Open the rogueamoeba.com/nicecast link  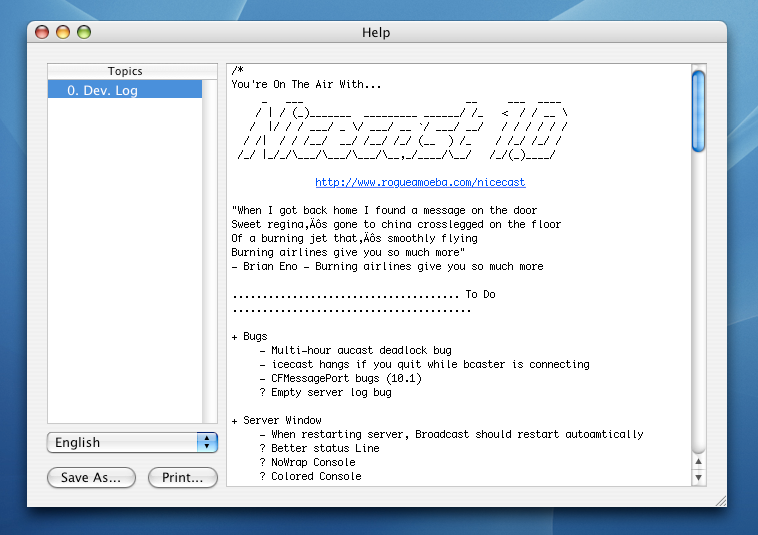(420, 182)
